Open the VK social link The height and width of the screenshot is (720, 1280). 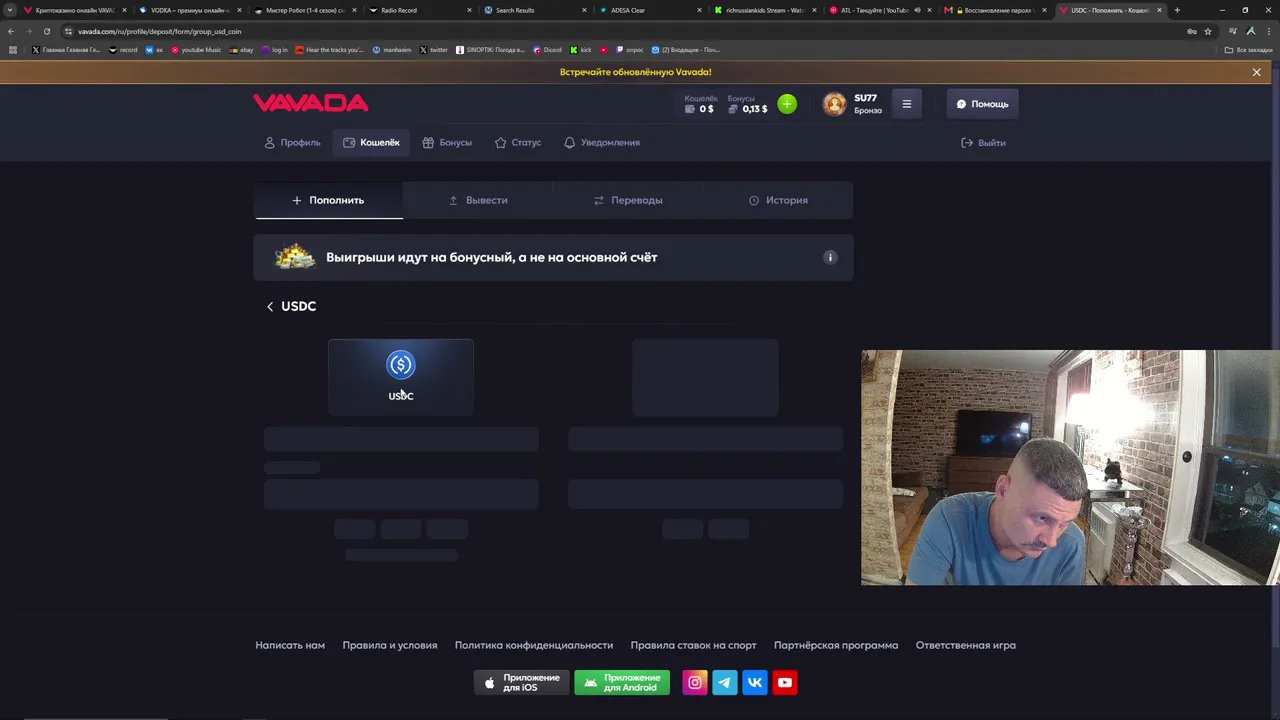pyautogui.click(x=755, y=683)
